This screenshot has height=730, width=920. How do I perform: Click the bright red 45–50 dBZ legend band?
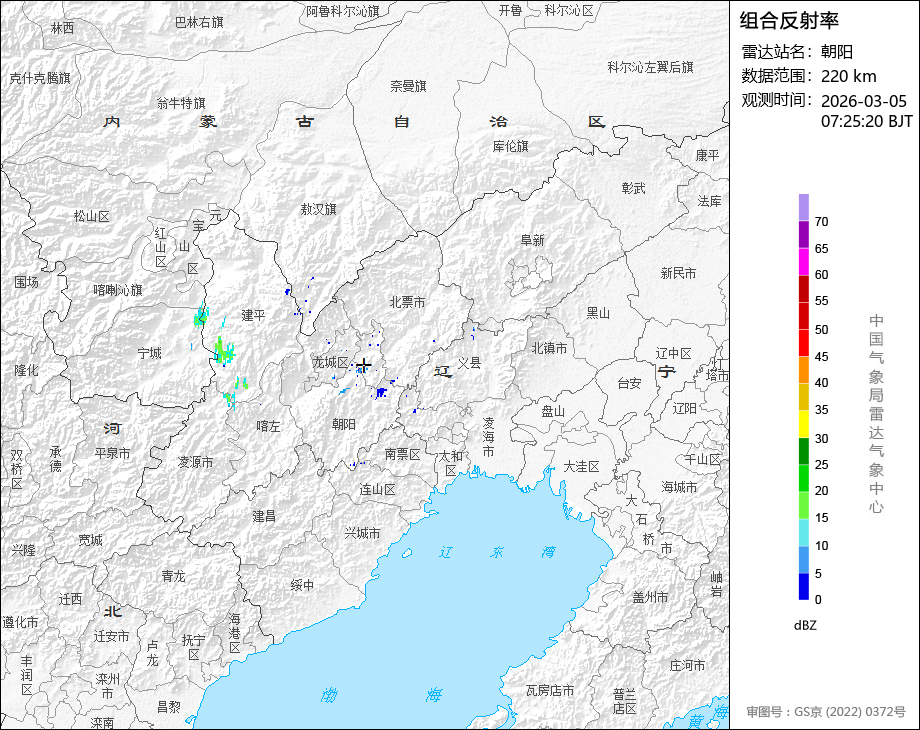click(x=803, y=343)
